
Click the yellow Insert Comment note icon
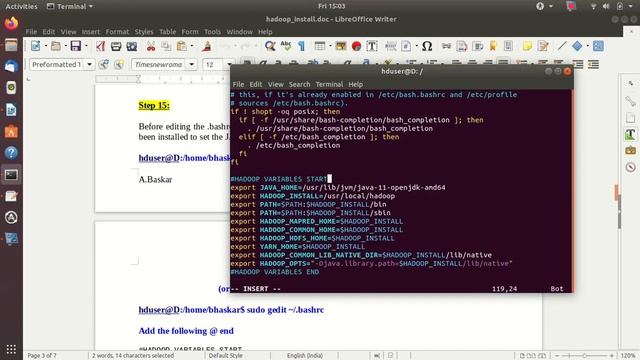pyautogui.click(x=527, y=46)
